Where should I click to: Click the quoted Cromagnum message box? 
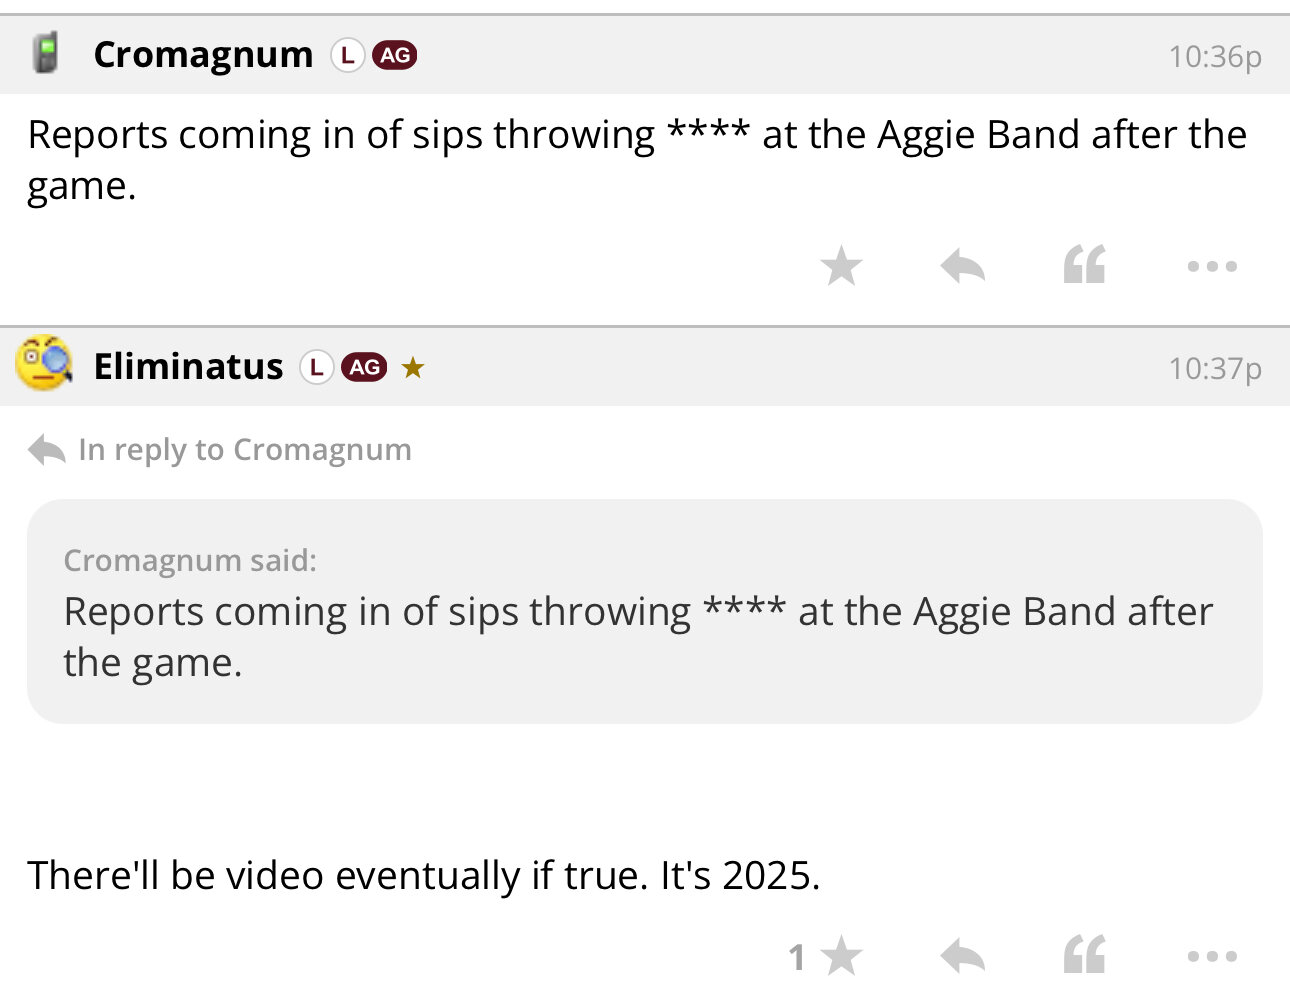click(644, 612)
